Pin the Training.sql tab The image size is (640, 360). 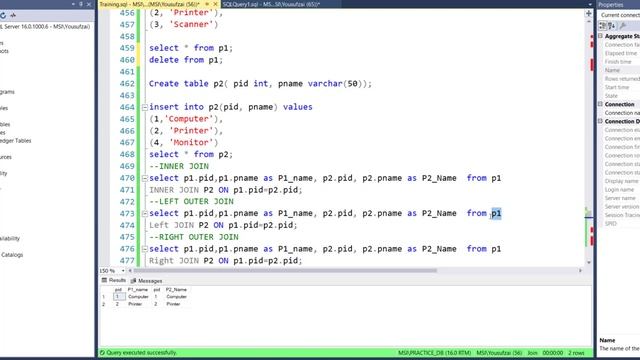point(207,4)
